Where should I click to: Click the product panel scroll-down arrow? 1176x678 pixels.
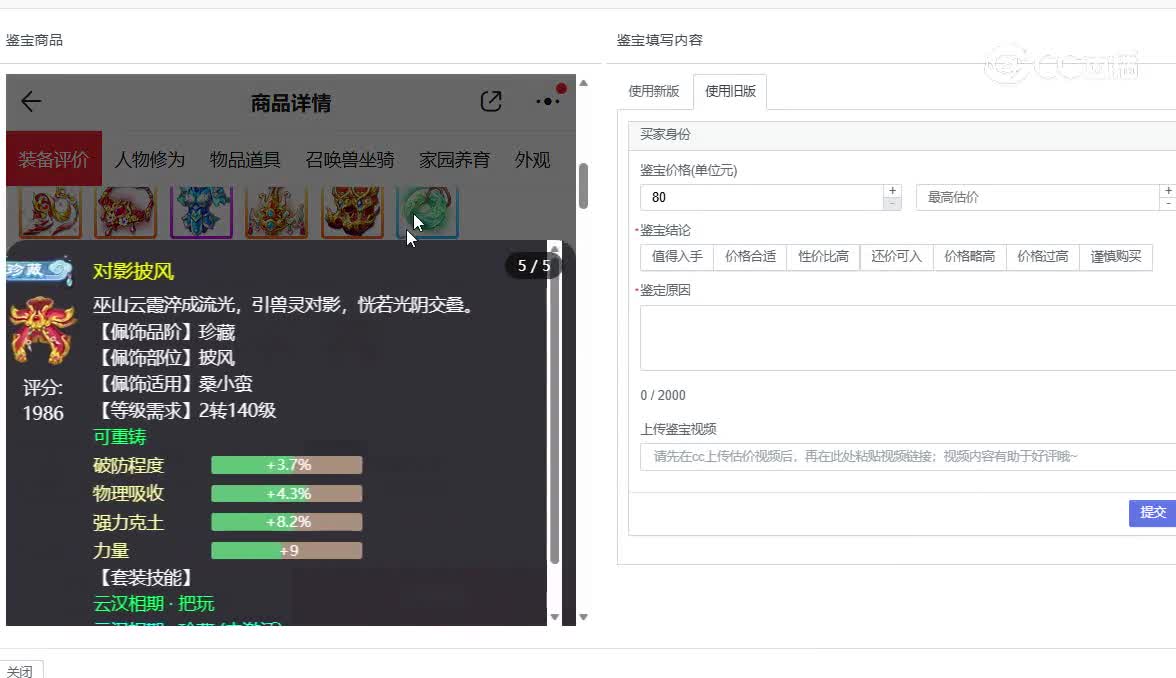pos(584,617)
